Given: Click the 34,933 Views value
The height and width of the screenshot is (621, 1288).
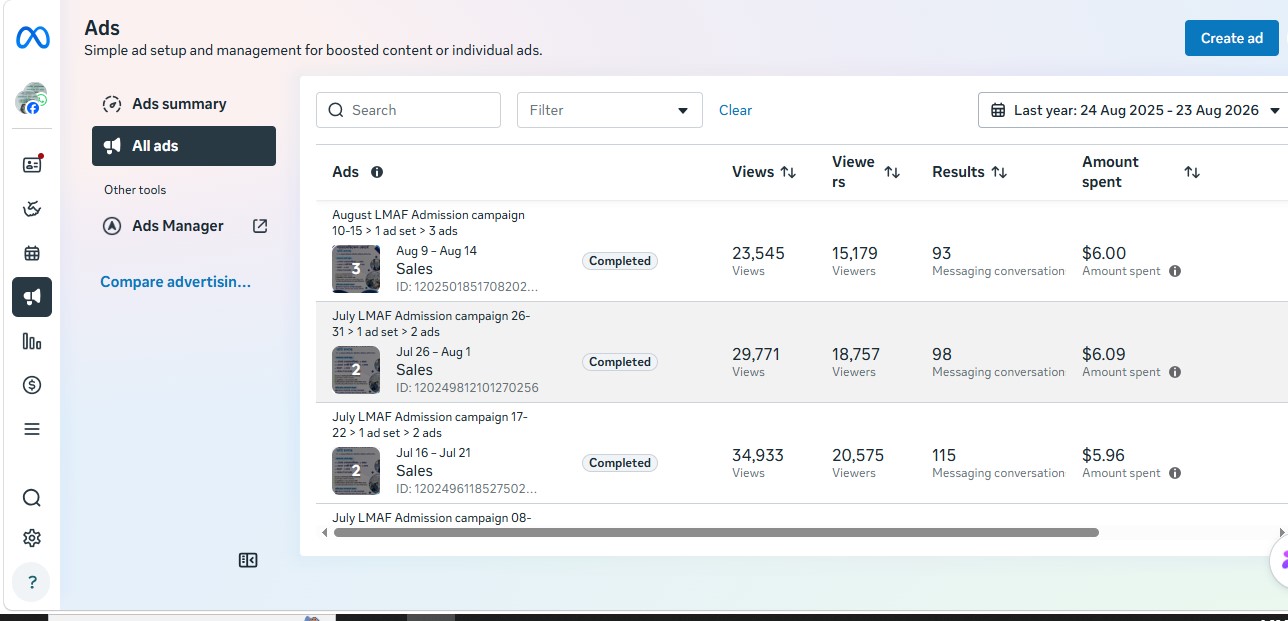Looking at the screenshot, I should pyautogui.click(x=758, y=455).
